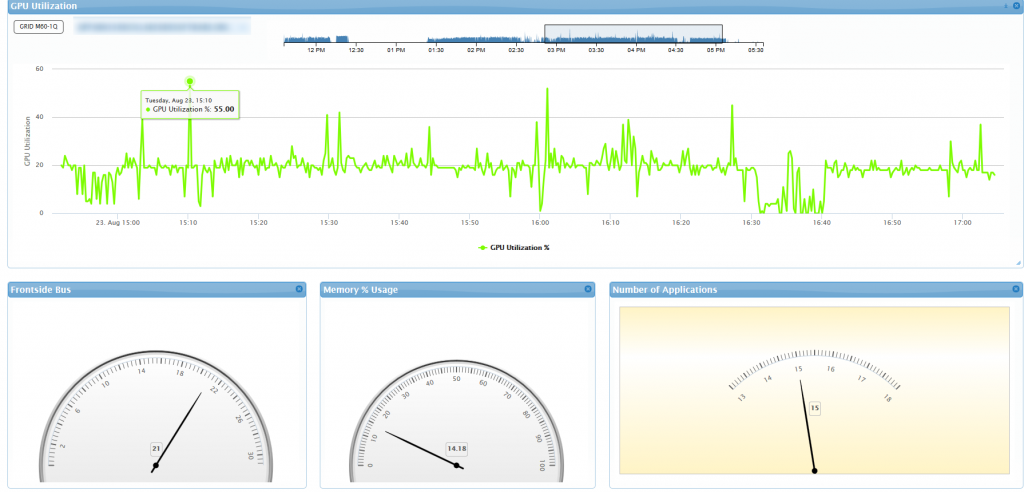Click the 15:30 x-axis label
1024x492 pixels.
[x=329, y=223]
